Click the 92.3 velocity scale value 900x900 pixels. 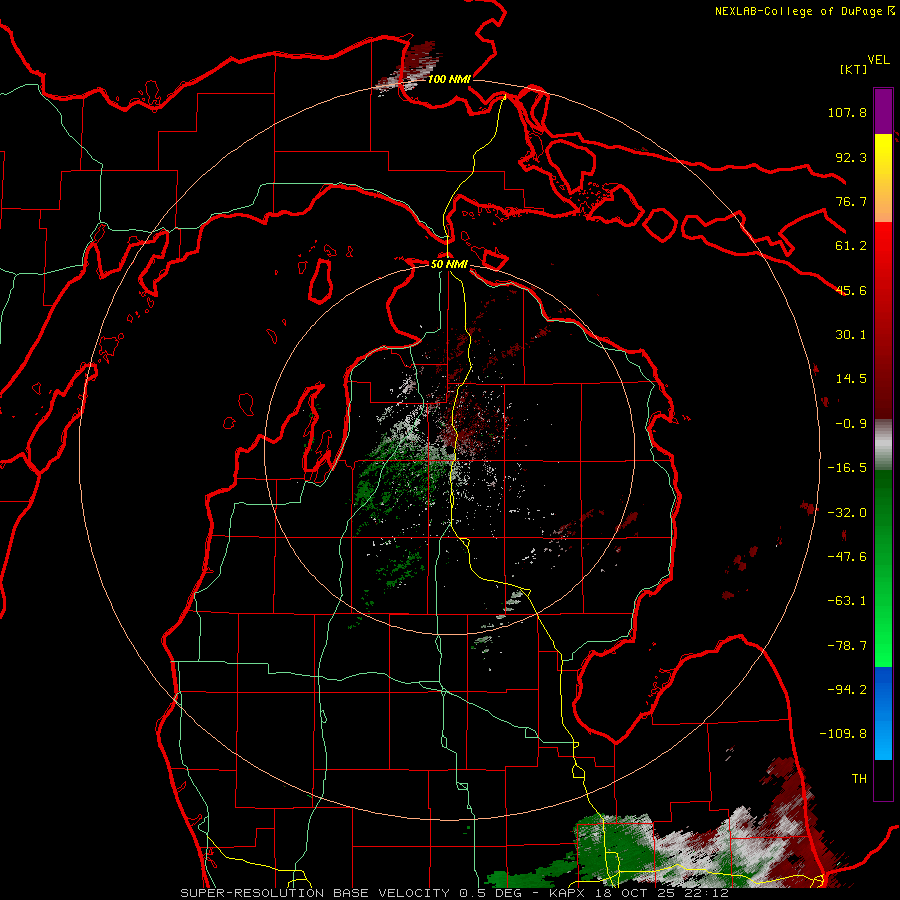(851, 157)
